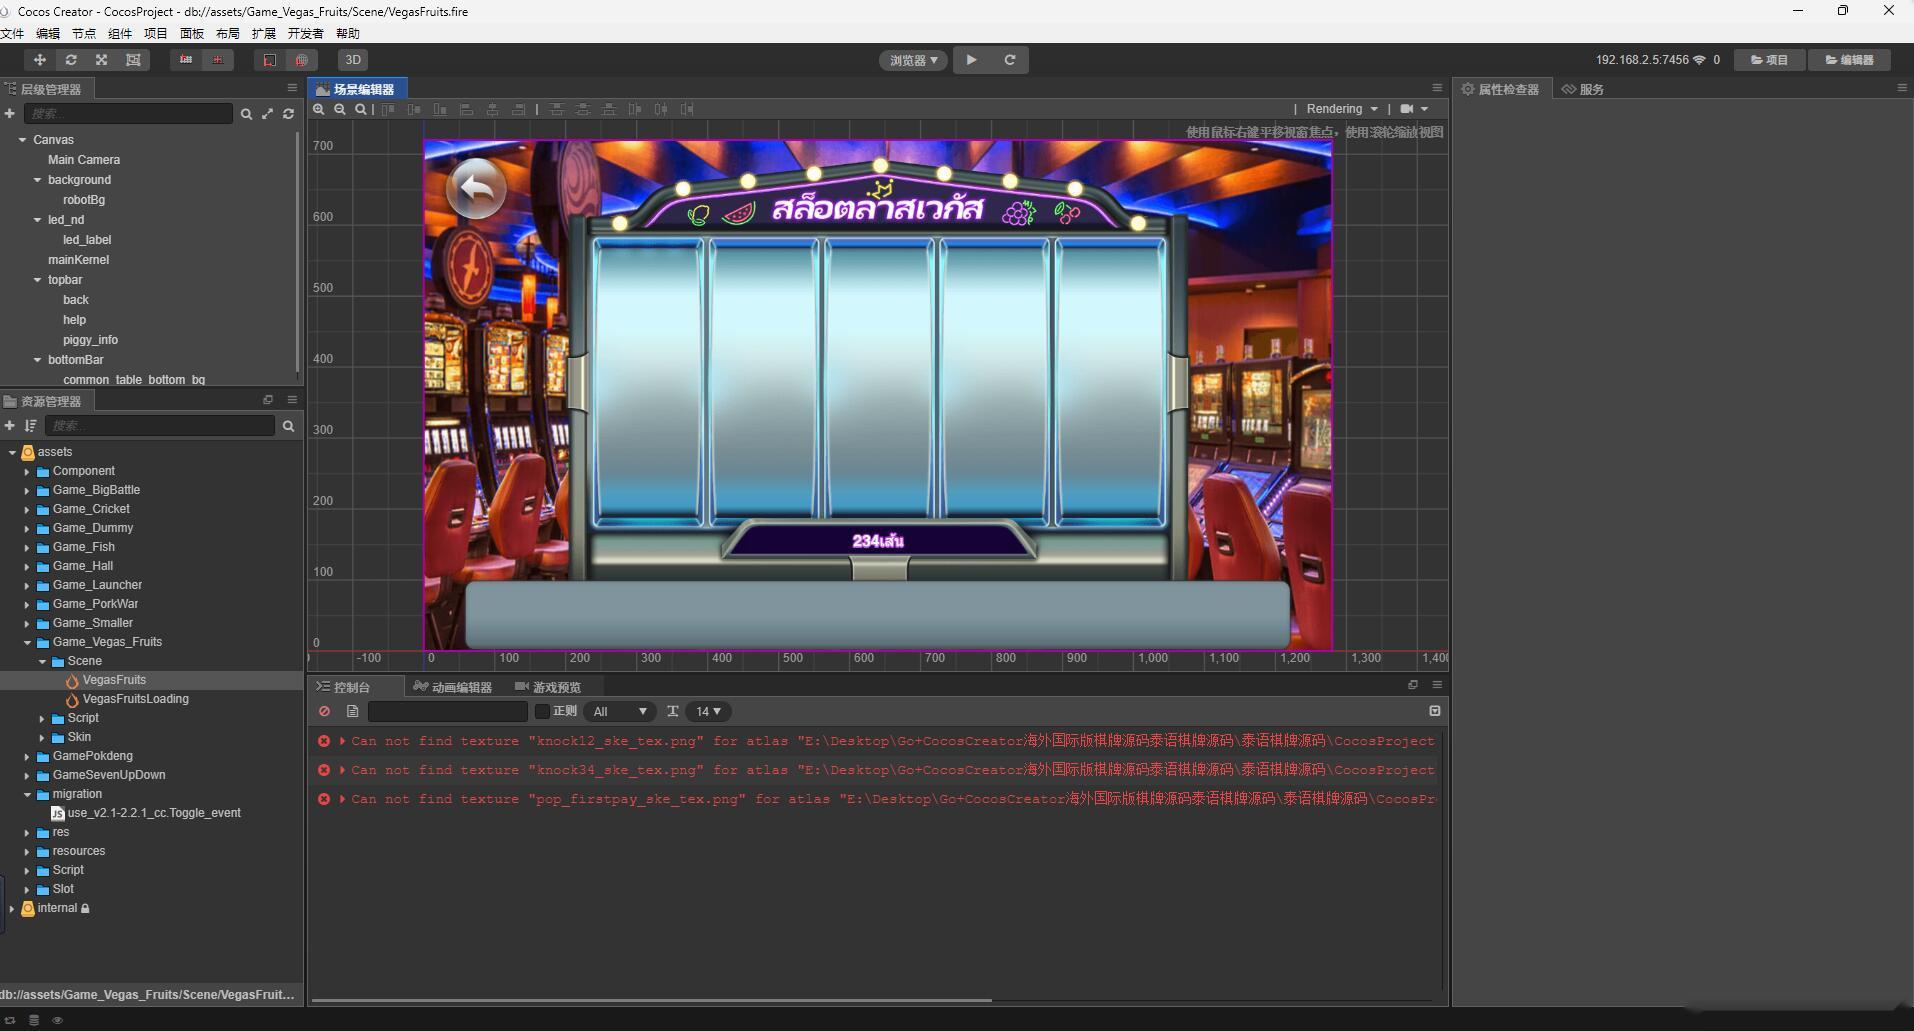Image resolution: width=1914 pixels, height=1031 pixels.
Task: Expand the Game_Hall folder
Action: pyautogui.click(x=27, y=566)
